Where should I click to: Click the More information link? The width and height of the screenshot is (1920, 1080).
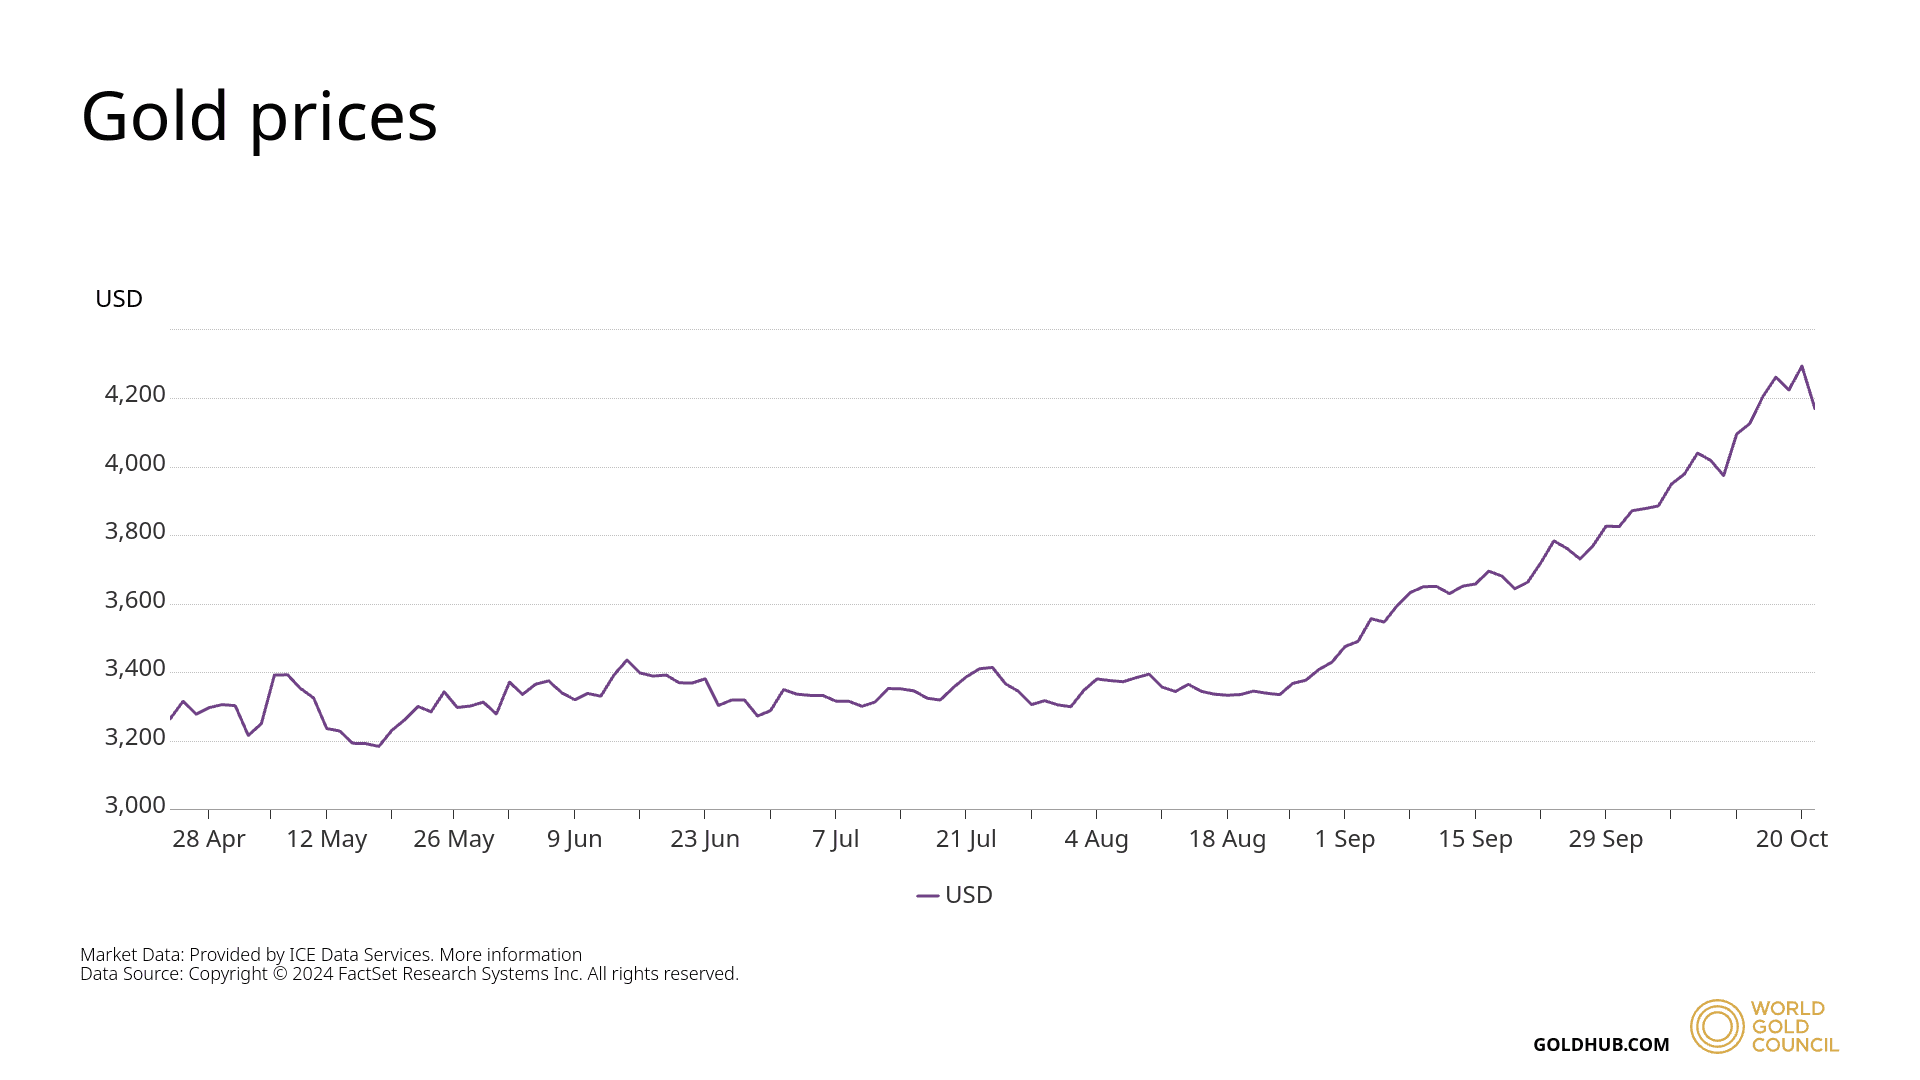point(510,955)
